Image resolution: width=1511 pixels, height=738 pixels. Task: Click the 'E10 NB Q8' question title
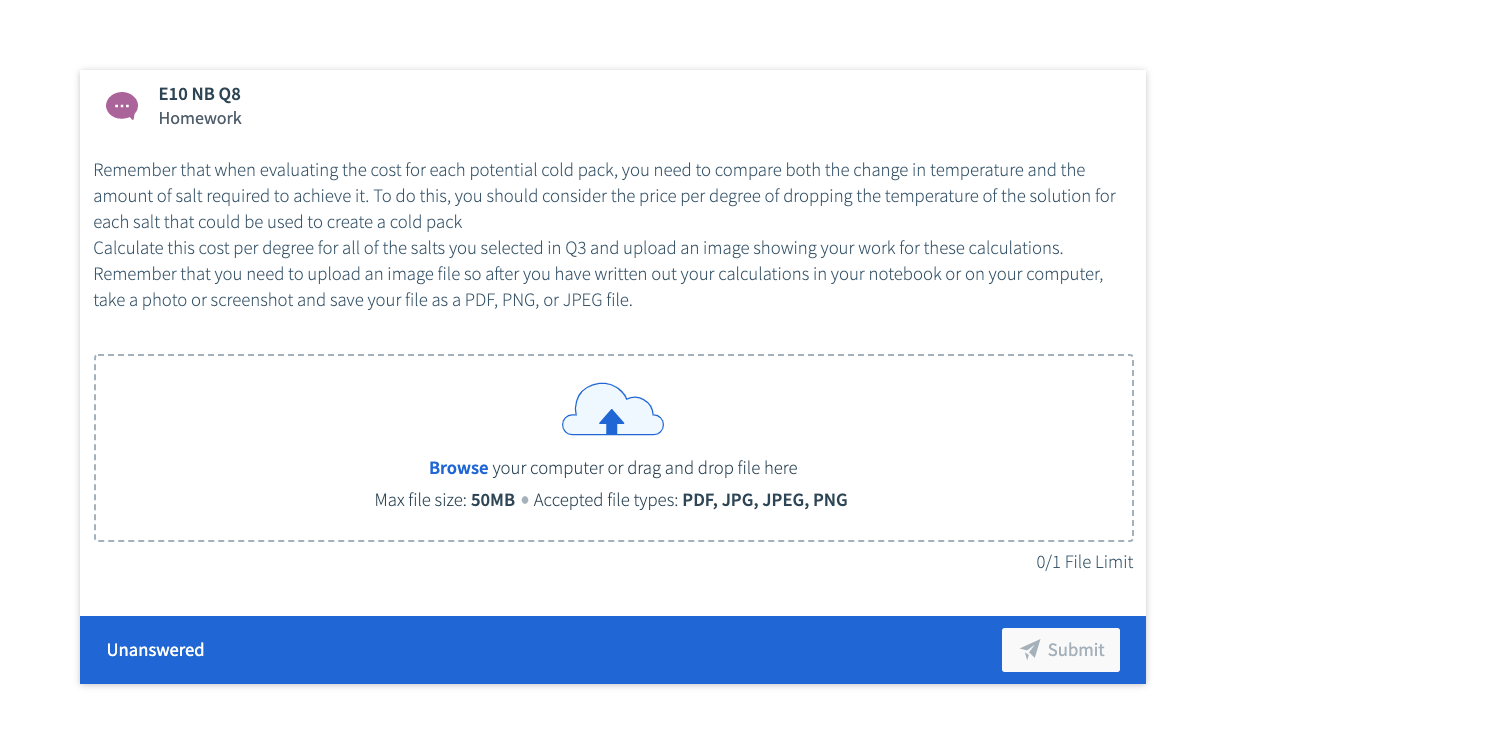[200, 94]
